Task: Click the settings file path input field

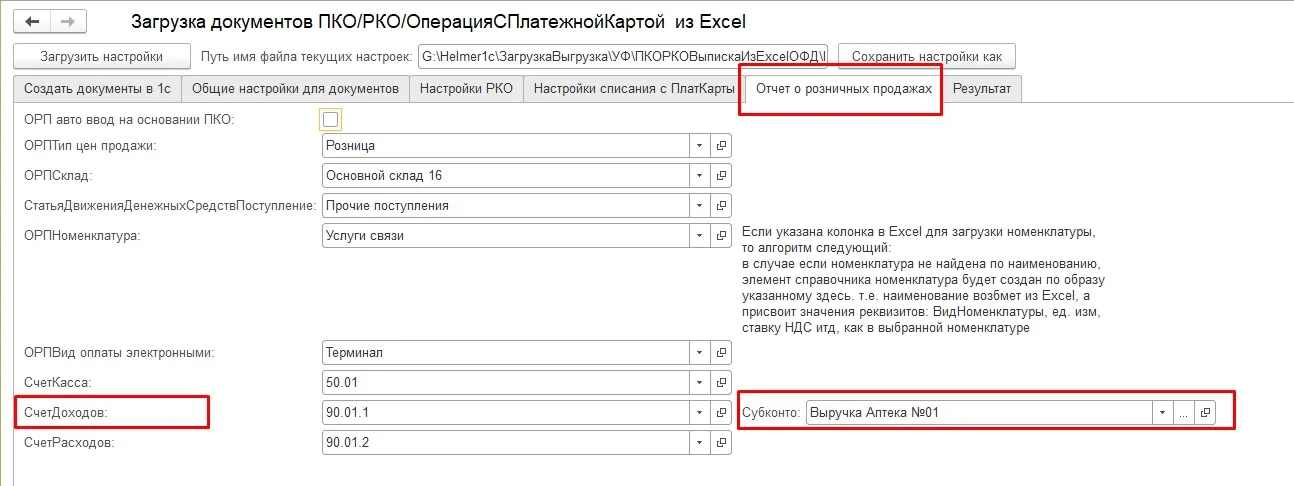Action: 624,57
